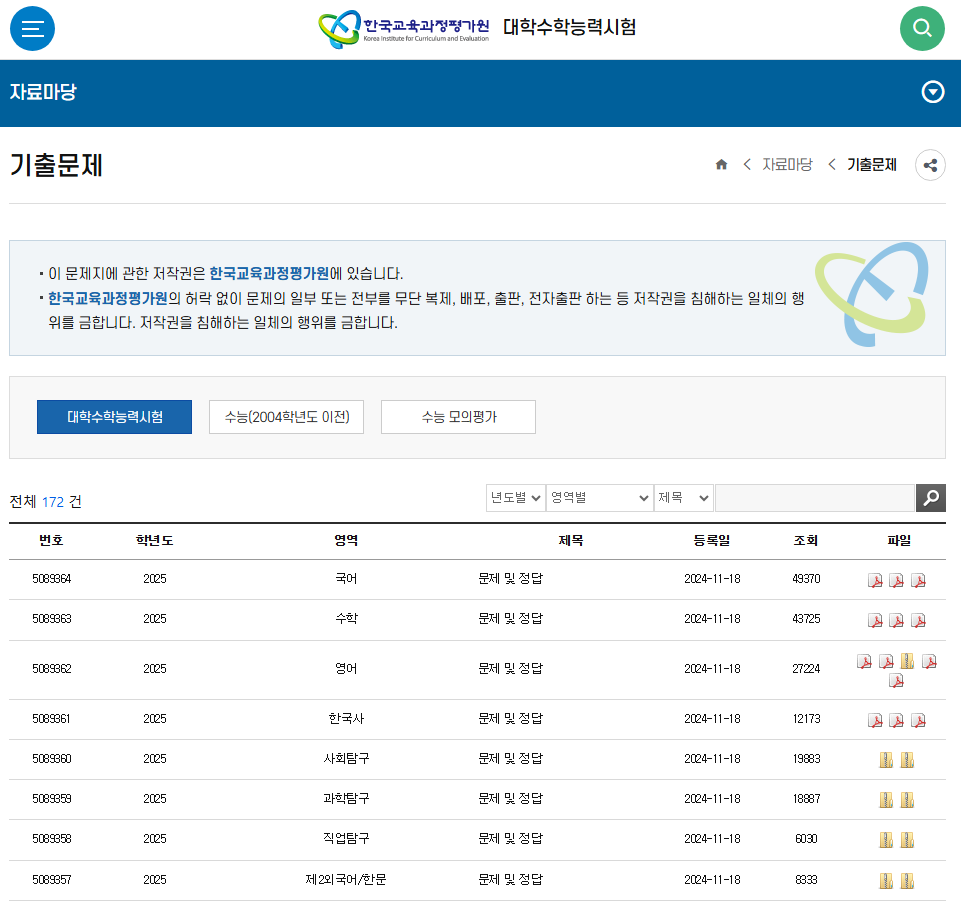
Task: Click inside the search keyword input field
Action: (815, 497)
